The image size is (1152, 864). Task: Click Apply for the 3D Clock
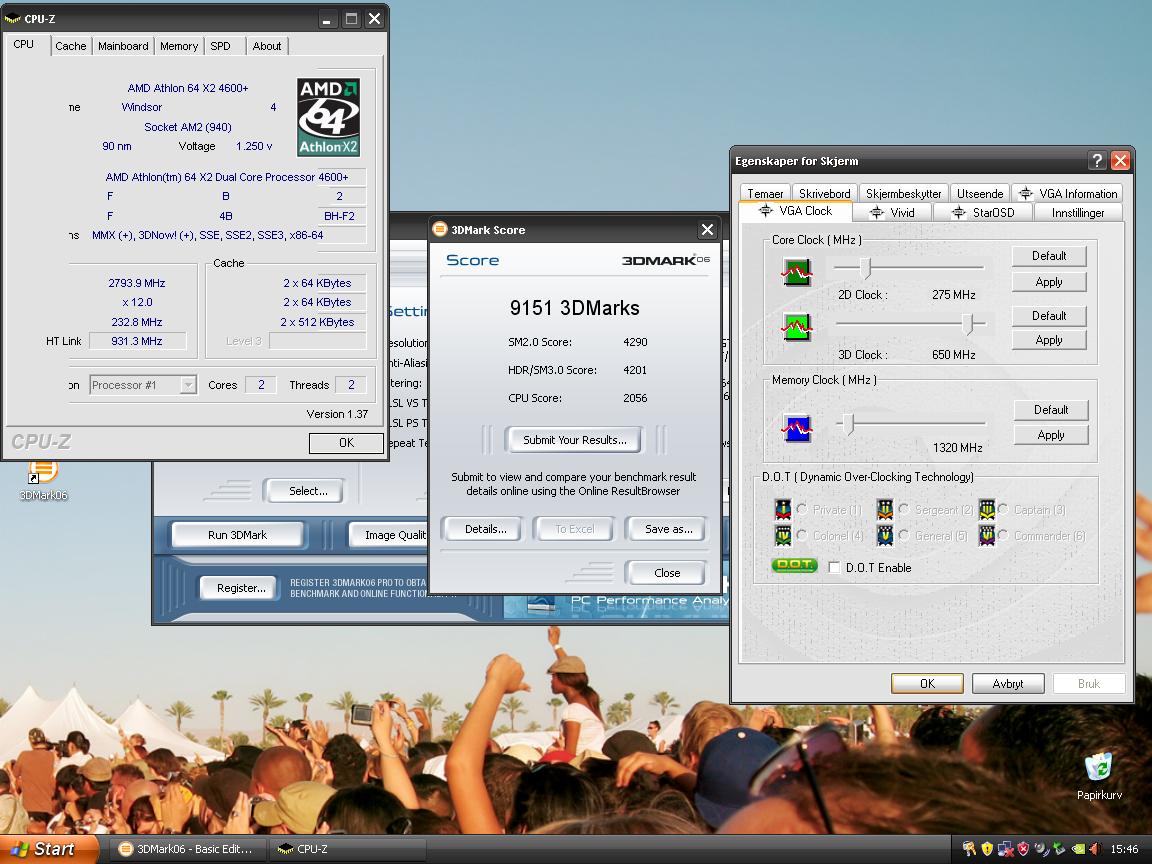(x=1049, y=339)
